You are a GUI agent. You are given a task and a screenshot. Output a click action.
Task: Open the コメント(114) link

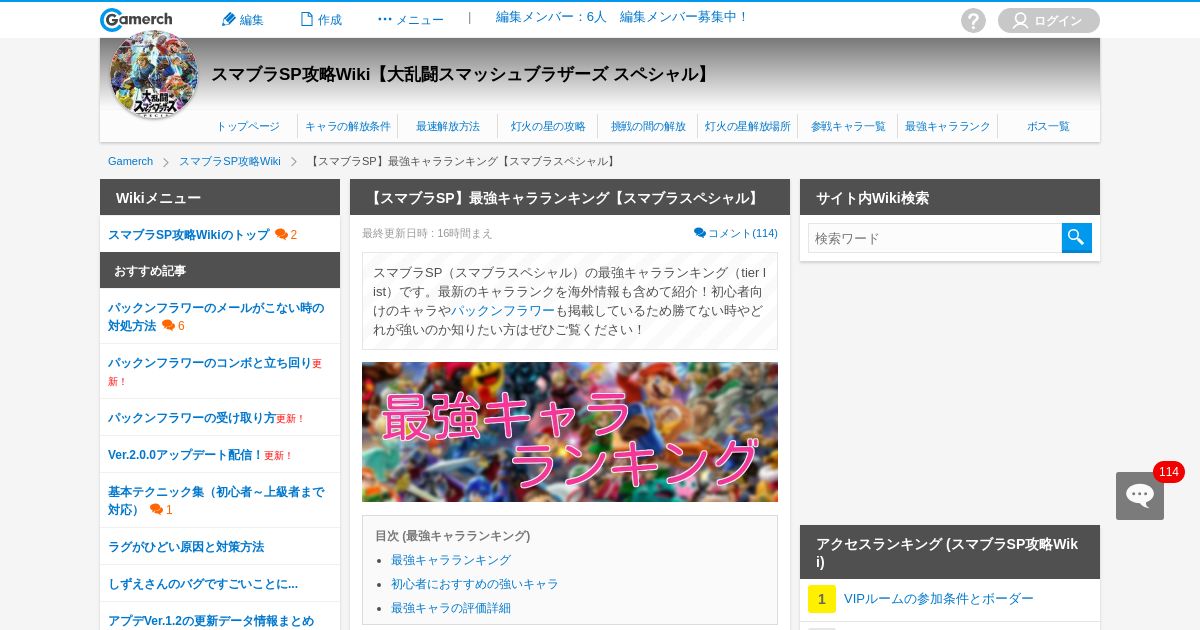[736, 233]
